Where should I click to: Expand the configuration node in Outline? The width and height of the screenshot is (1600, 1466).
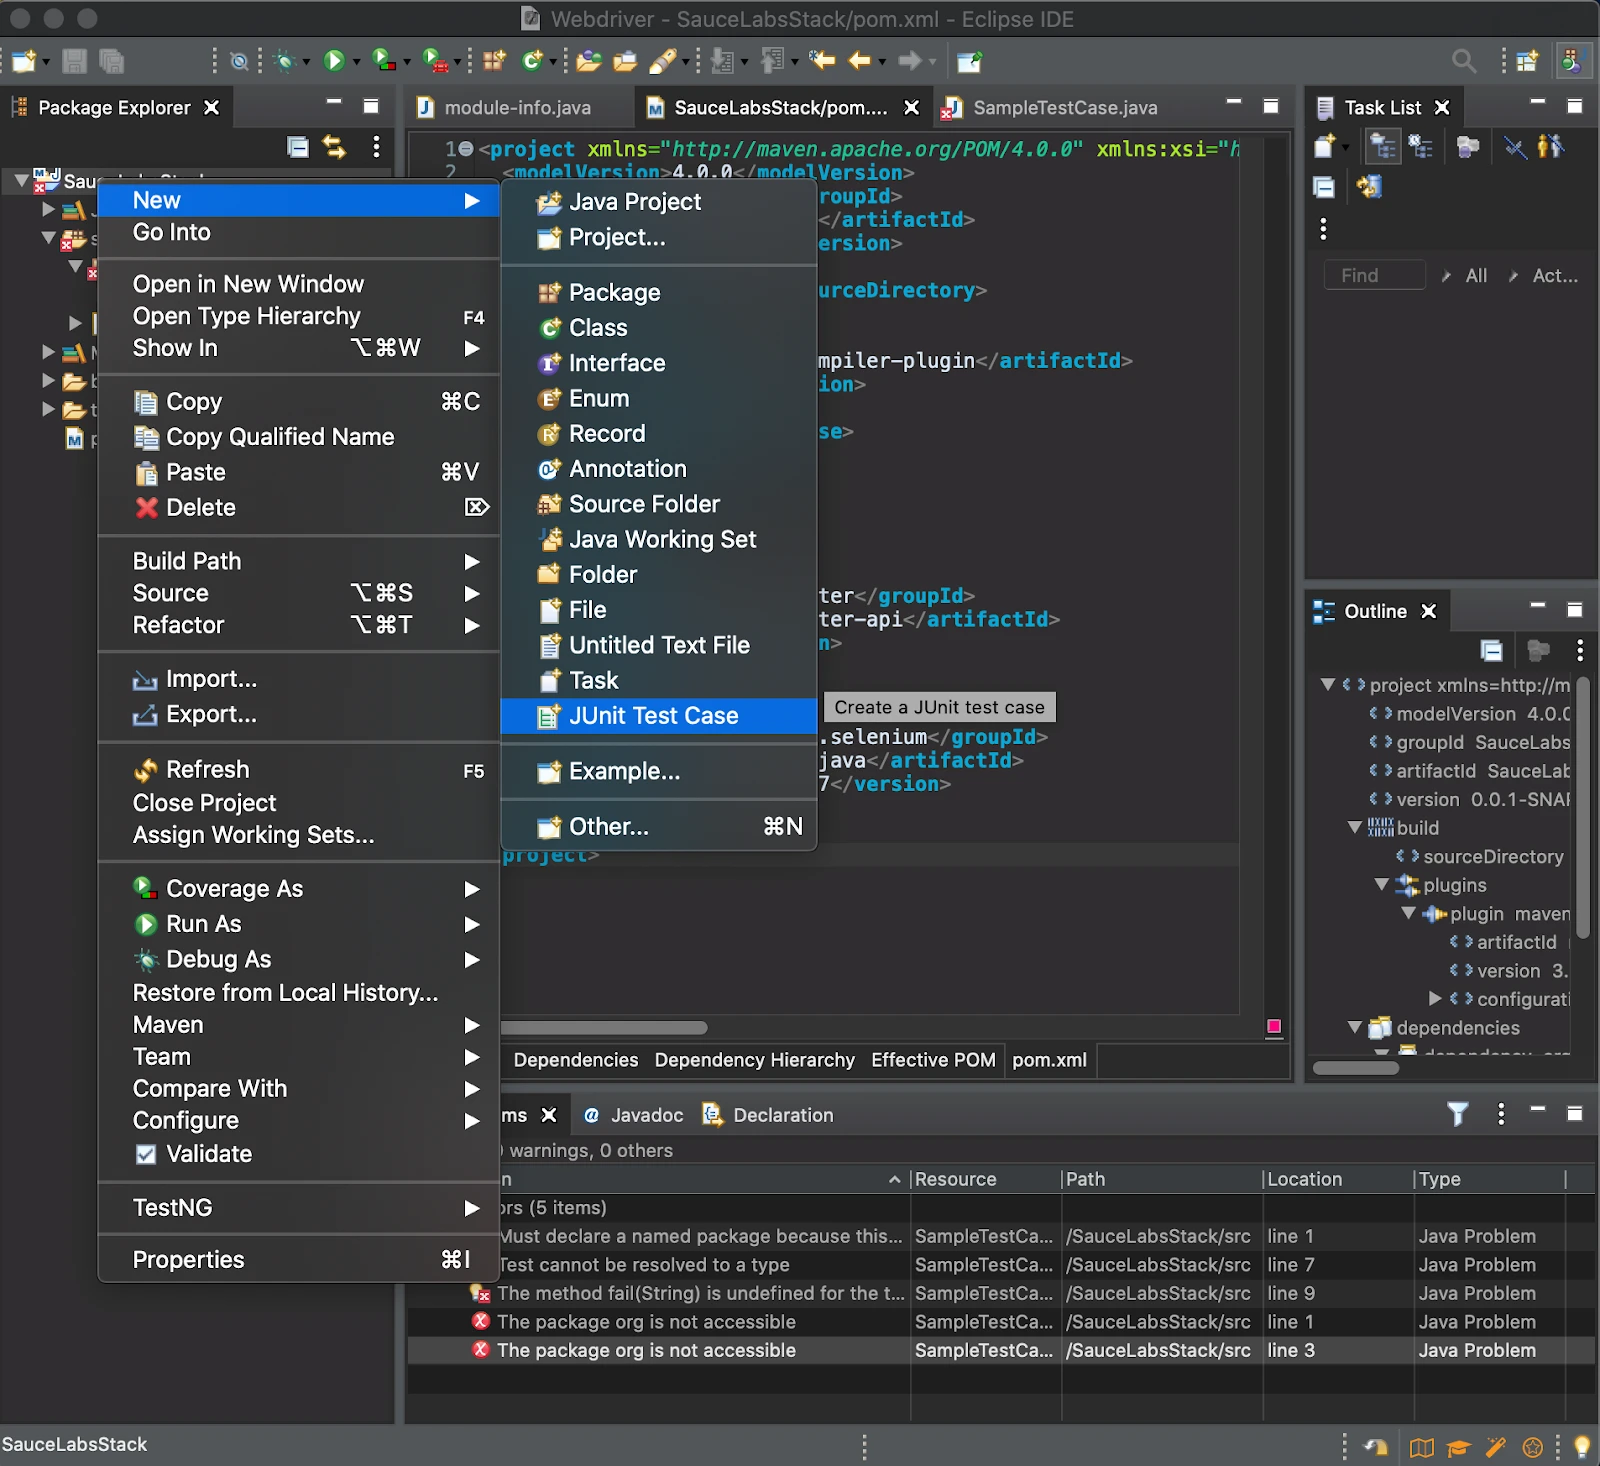point(1435,999)
